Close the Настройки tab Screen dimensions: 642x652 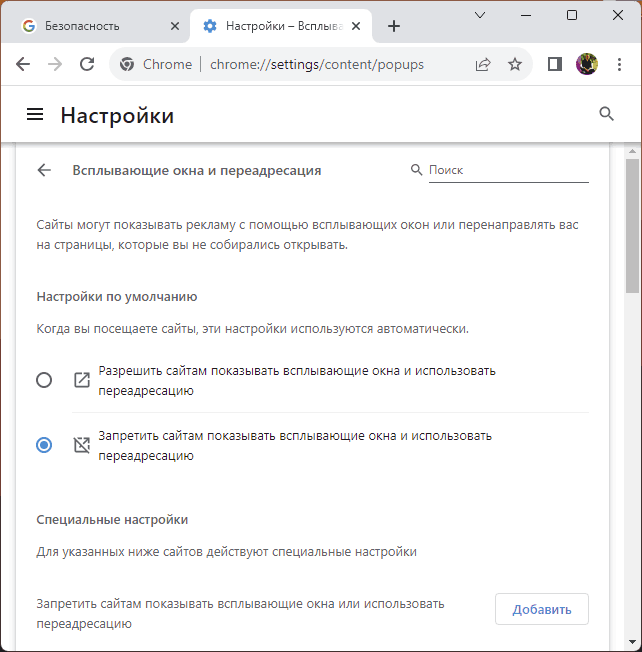tap(356, 26)
